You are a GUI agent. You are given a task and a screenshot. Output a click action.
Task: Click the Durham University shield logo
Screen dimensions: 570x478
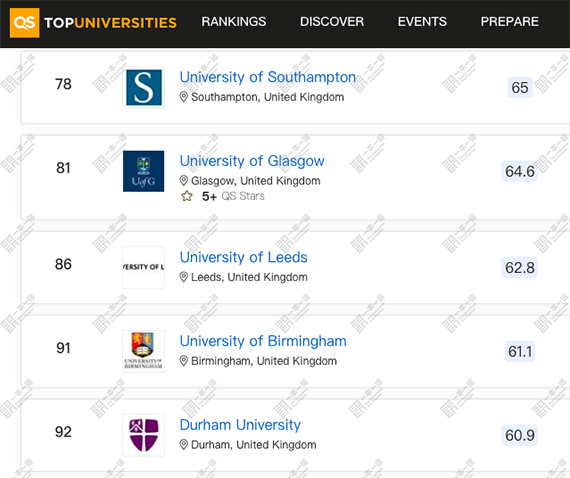tap(144, 435)
